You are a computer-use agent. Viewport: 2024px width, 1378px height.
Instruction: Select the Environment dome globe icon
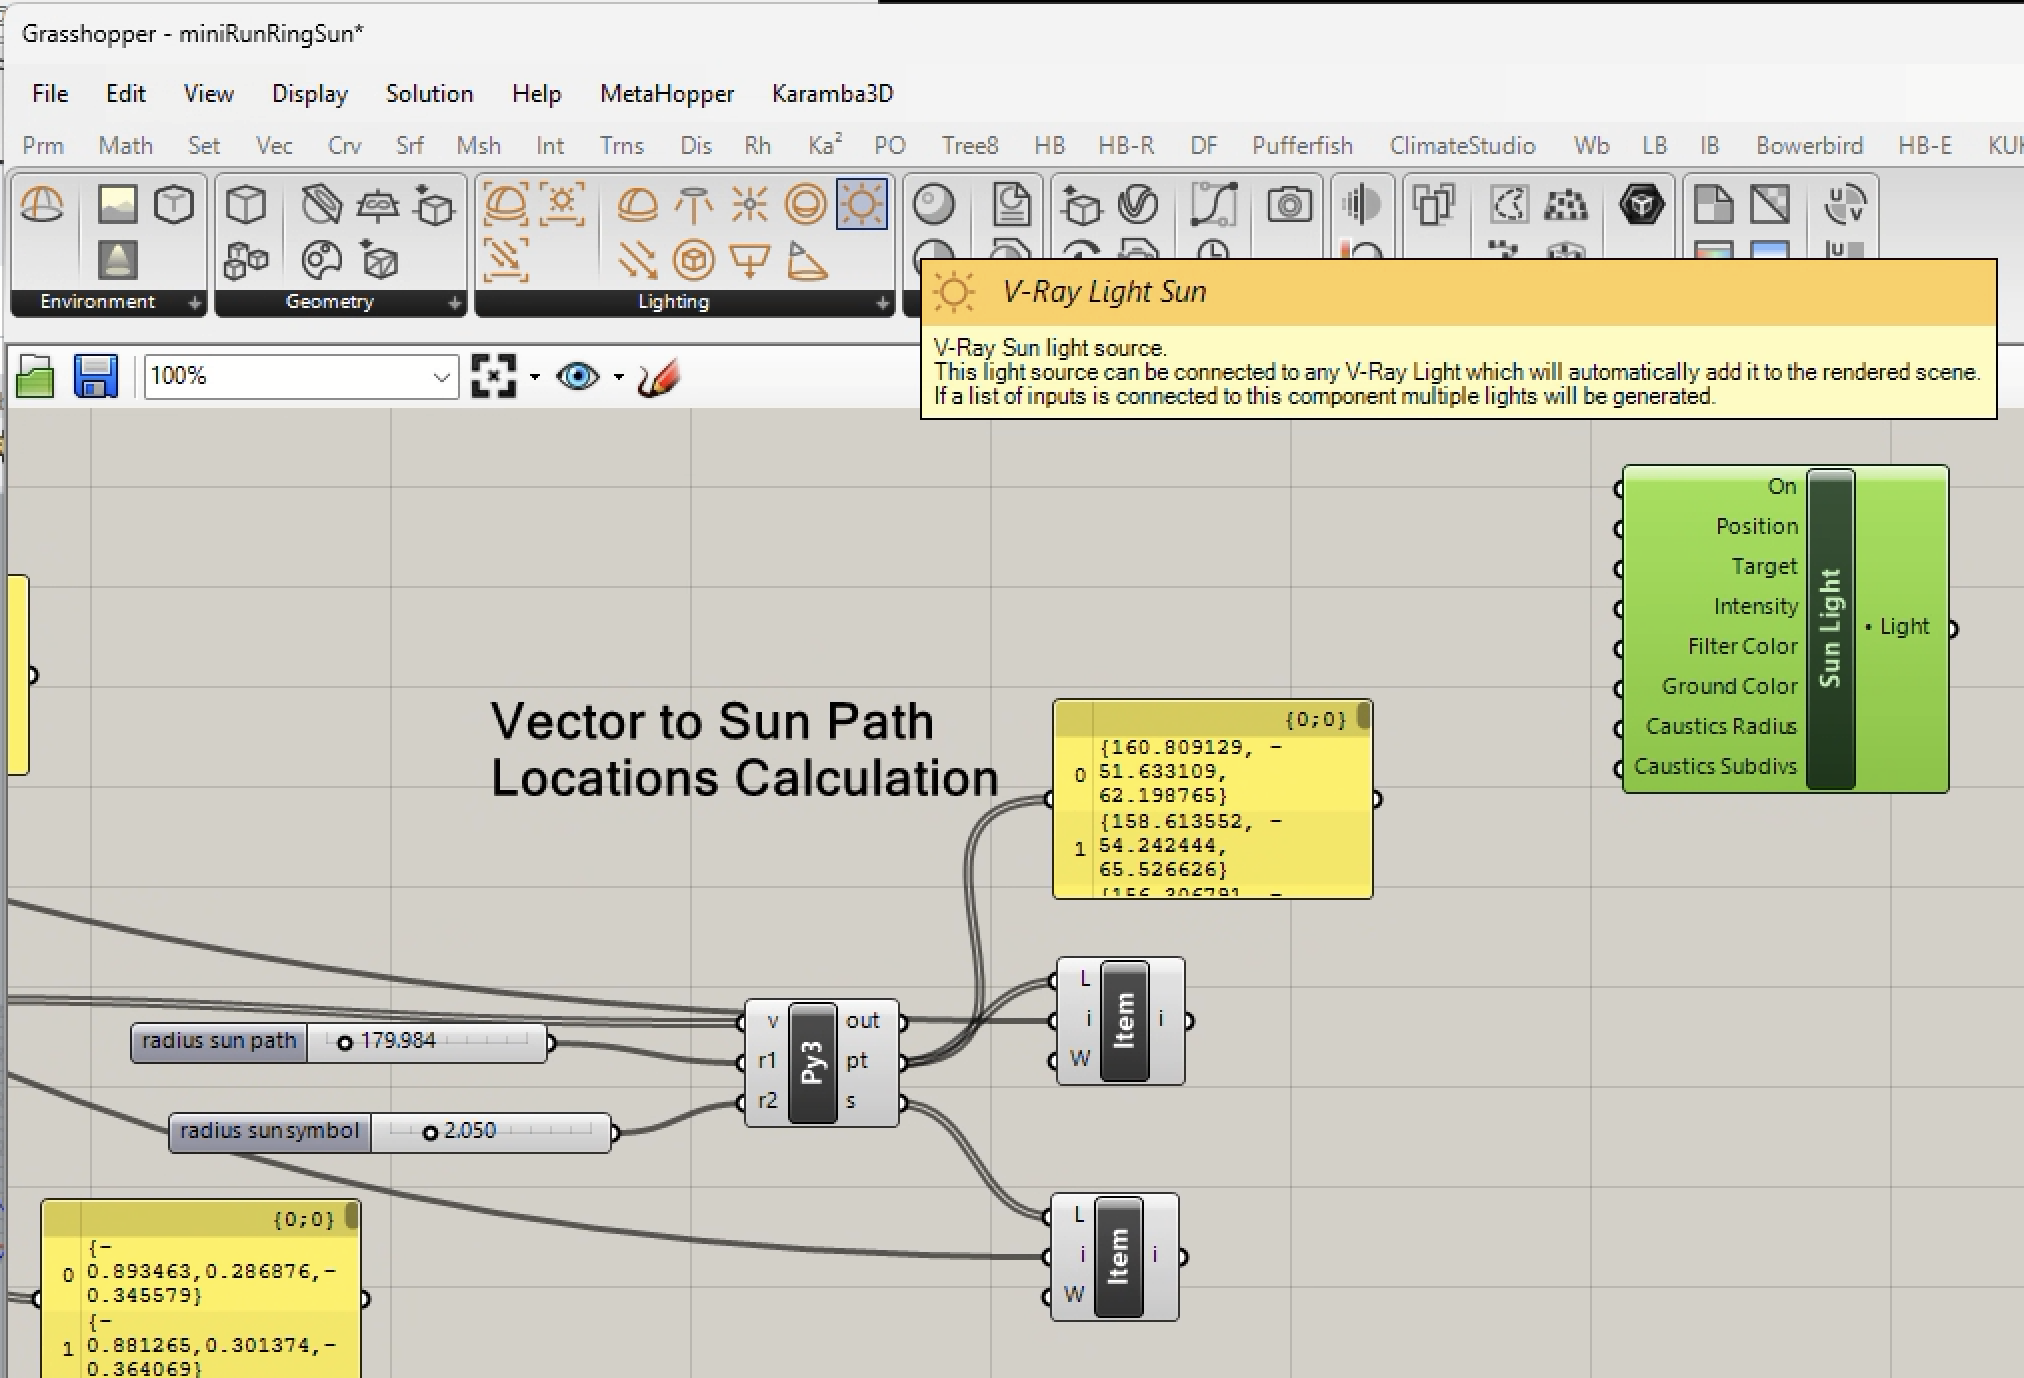click(41, 205)
